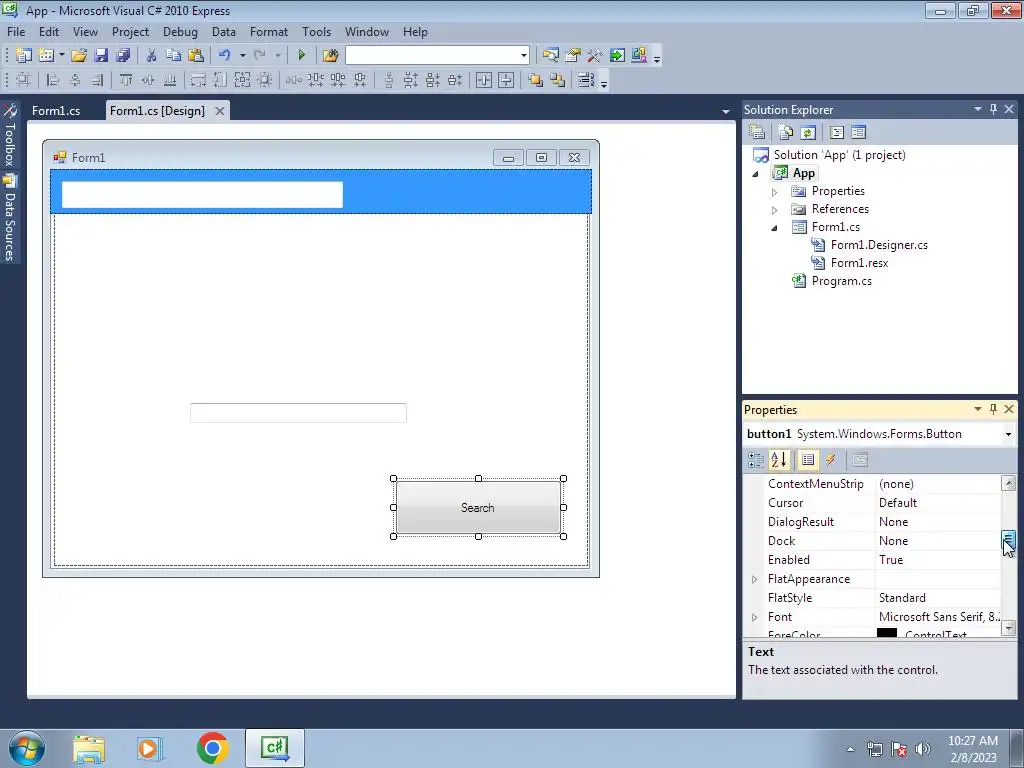1024x768 pixels.
Task: Click the Undo arrow icon
Action: point(225,56)
